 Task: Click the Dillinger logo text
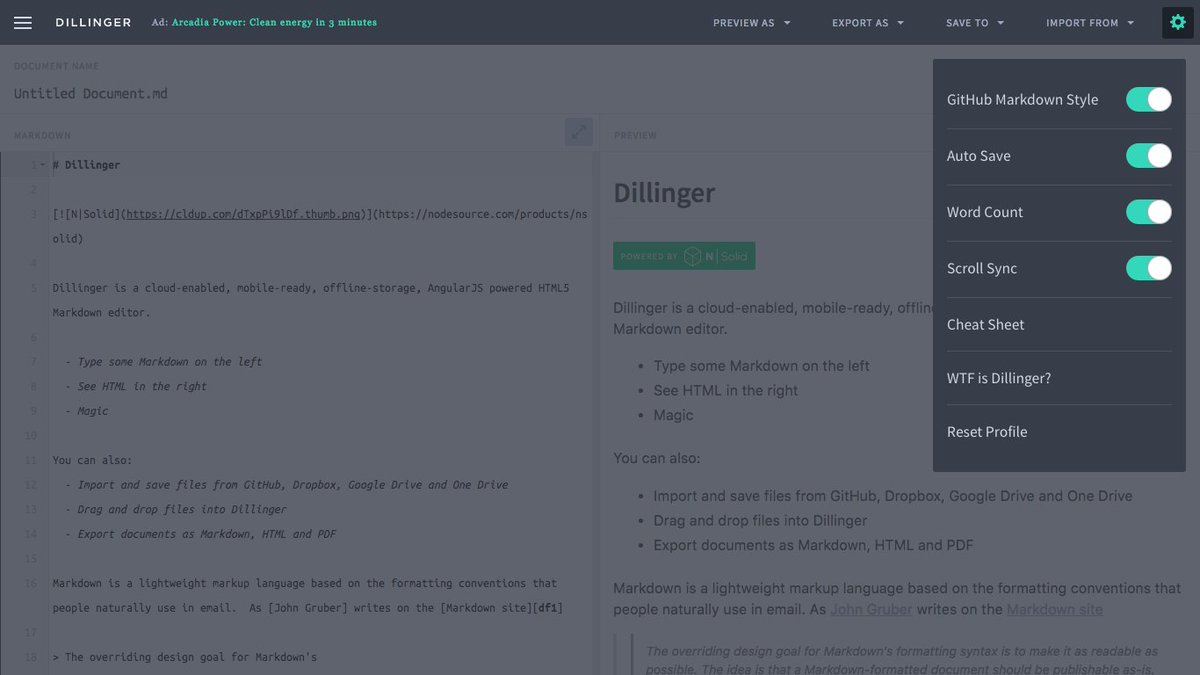(x=93, y=22)
